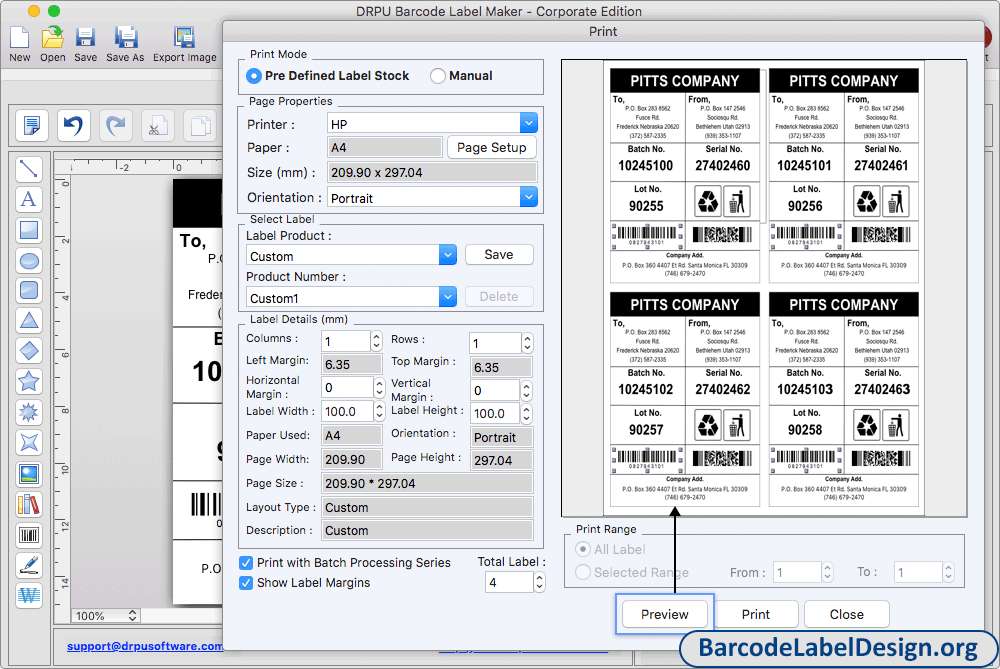Open the Product Number dropdown
This screenshot has width=1000, height=669.
[448, 297]
